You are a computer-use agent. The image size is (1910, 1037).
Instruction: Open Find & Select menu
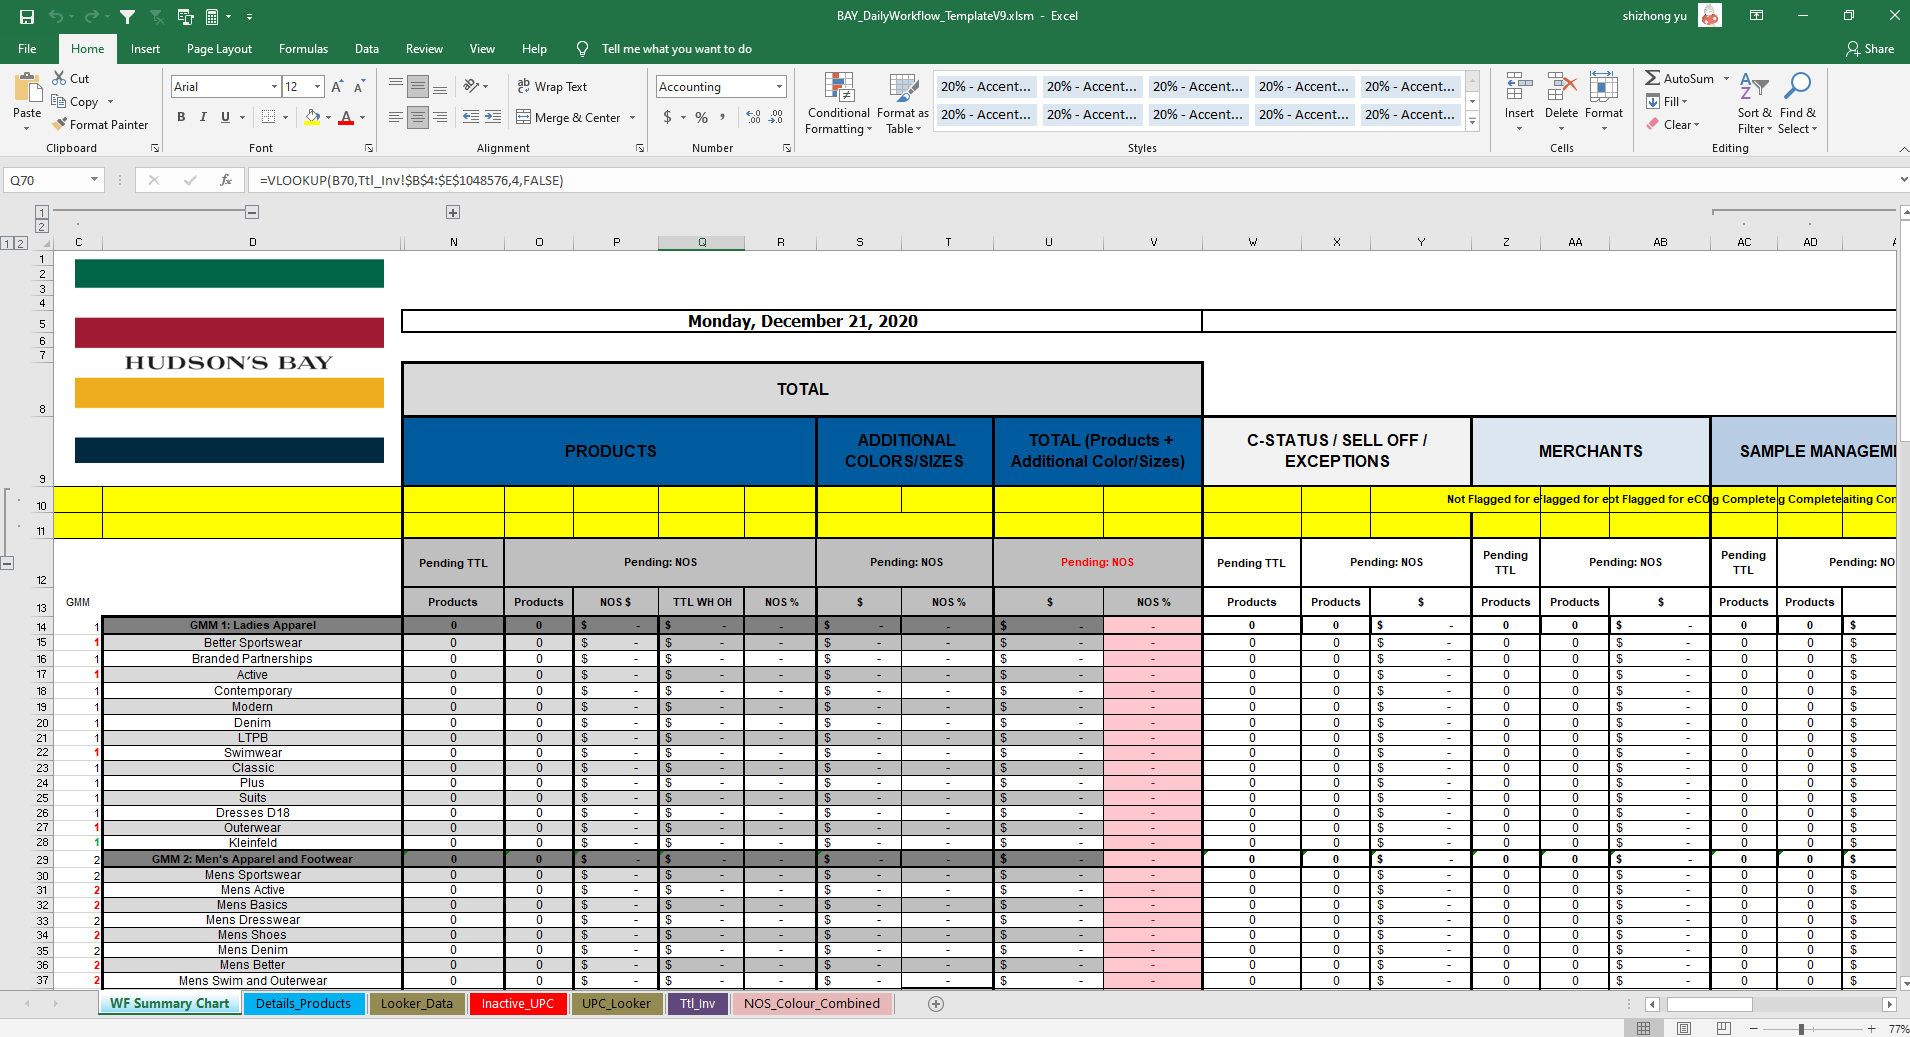pos(1798,102)
